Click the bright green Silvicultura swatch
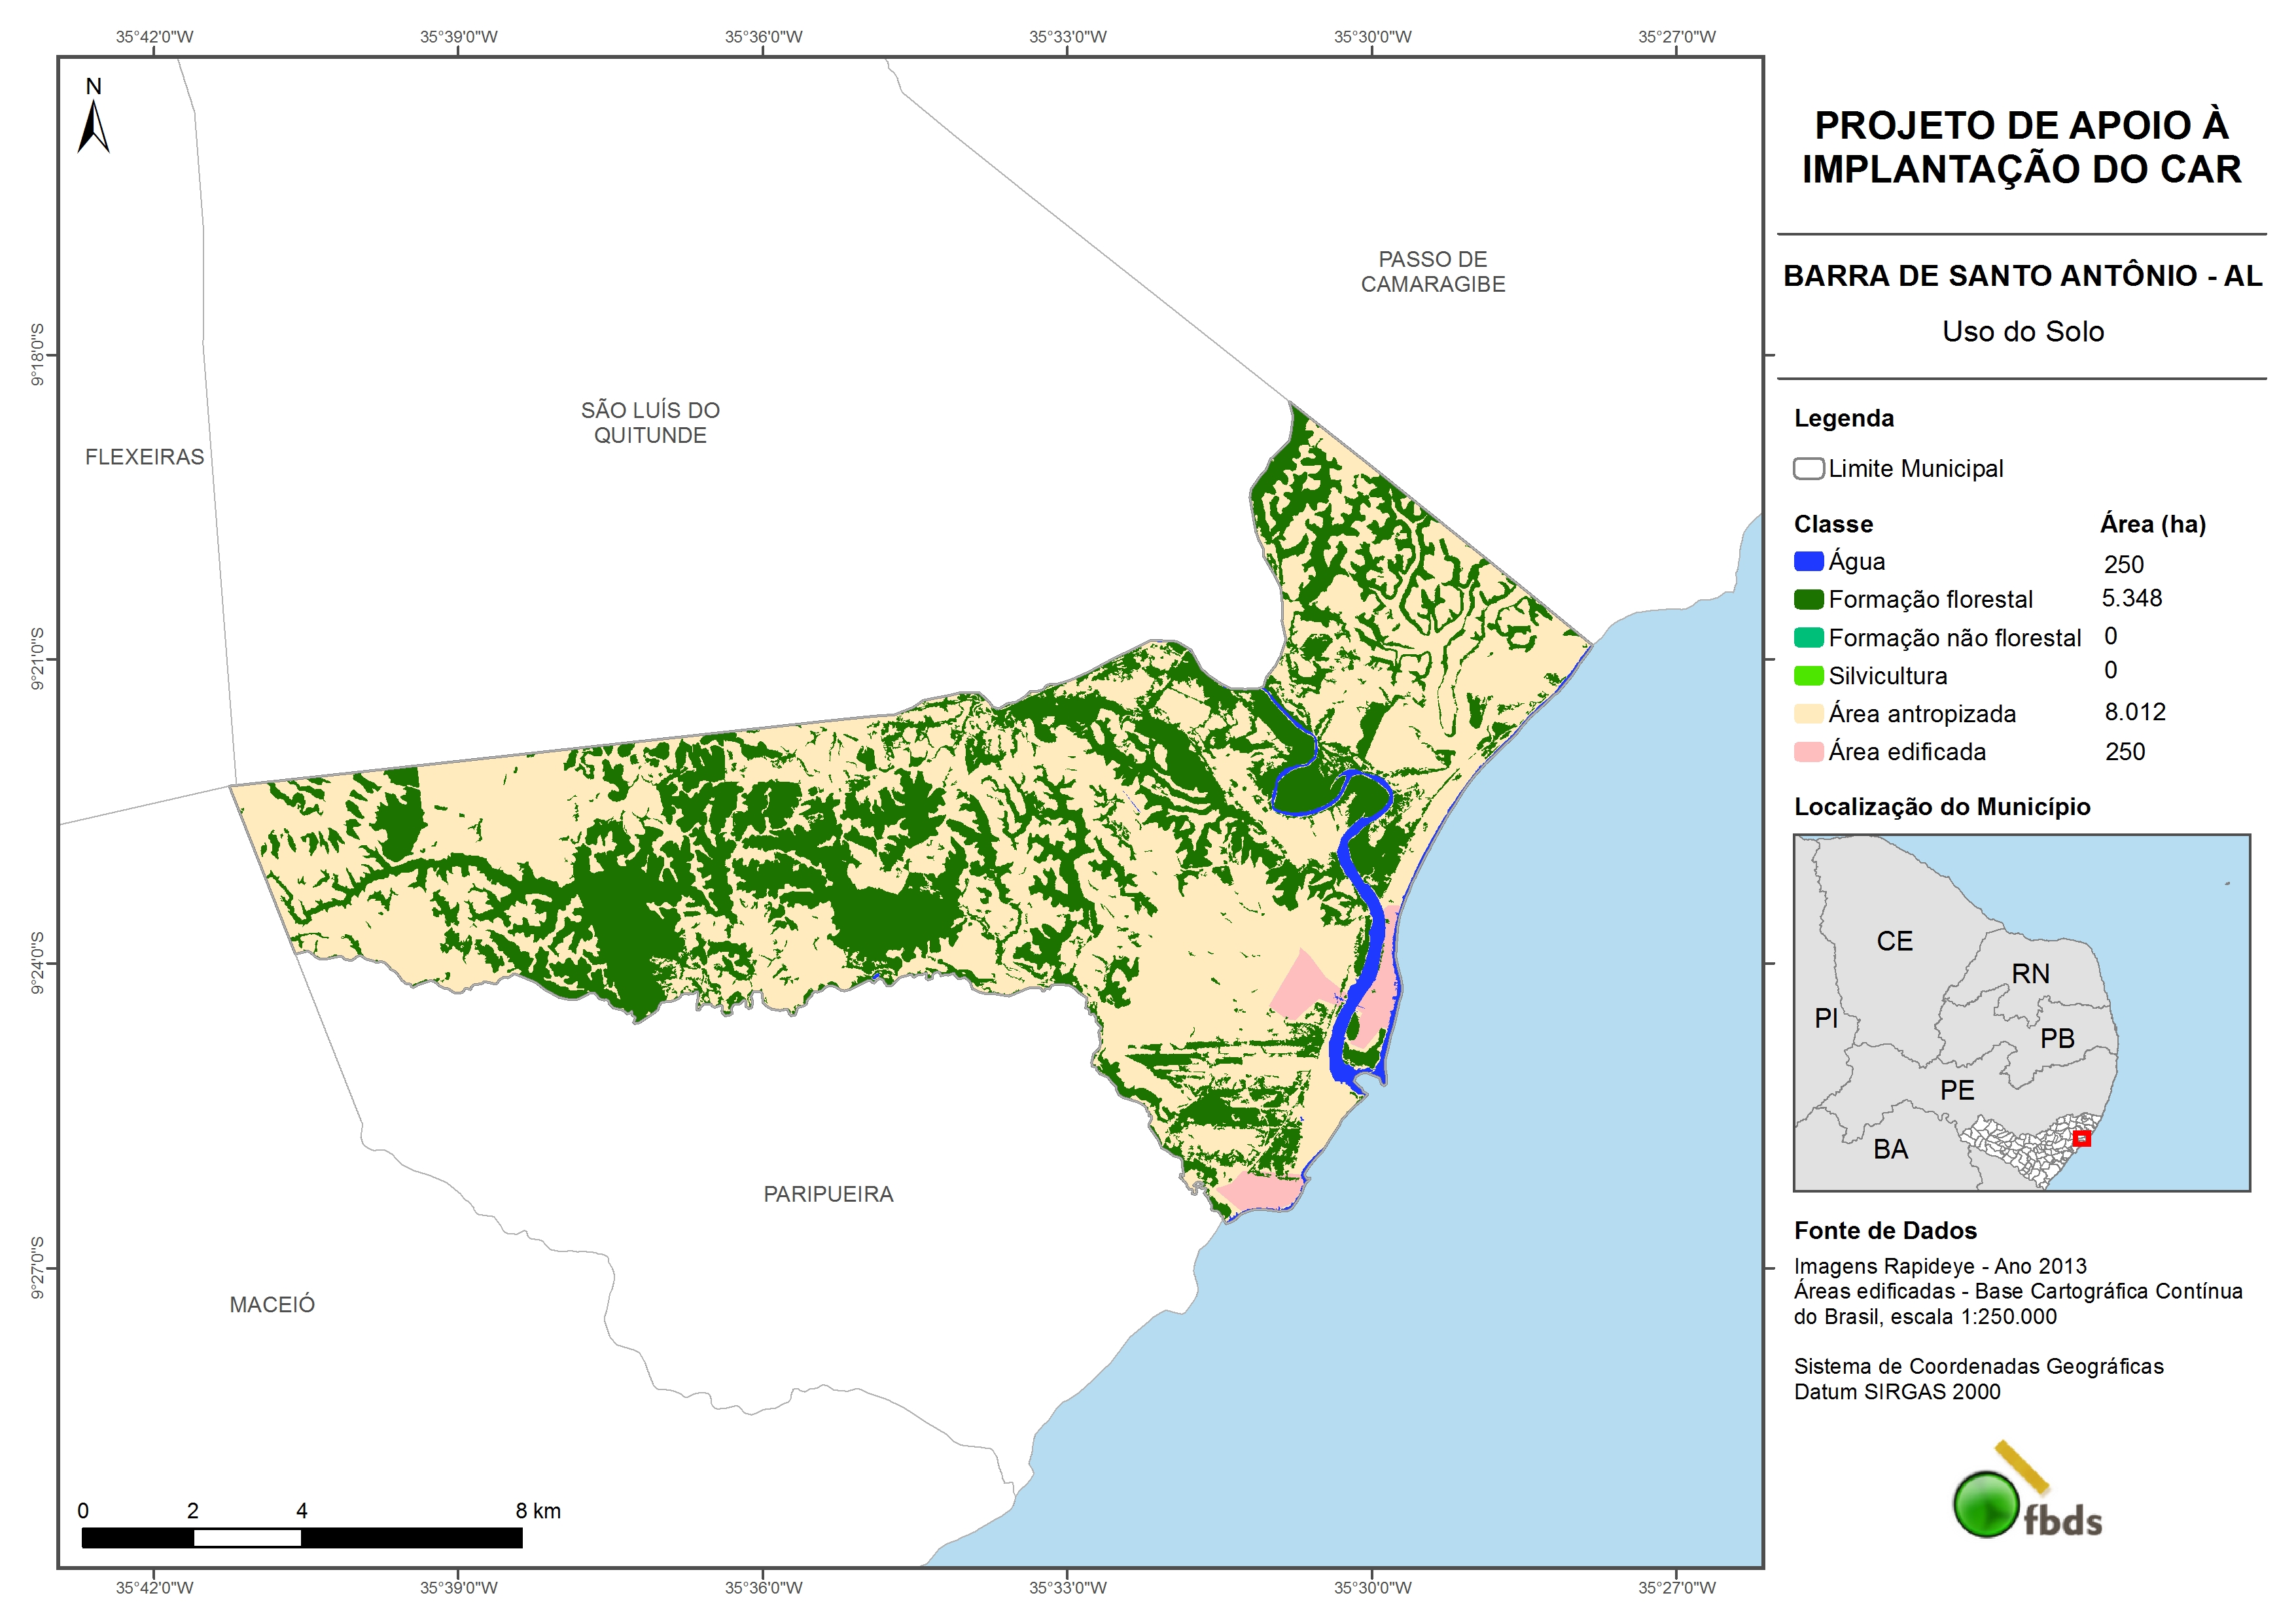The image size is (2296, 1623). pyautogui.click(x=1808, y=676)
